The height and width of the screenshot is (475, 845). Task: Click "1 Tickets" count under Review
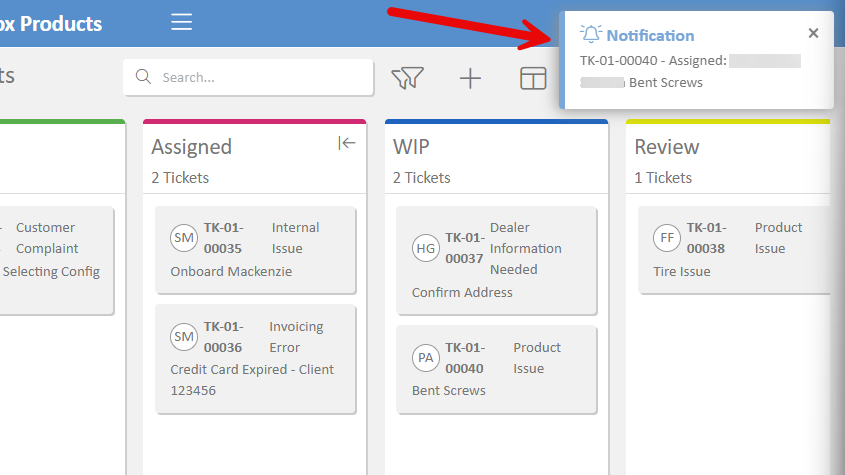coord(663,177)
